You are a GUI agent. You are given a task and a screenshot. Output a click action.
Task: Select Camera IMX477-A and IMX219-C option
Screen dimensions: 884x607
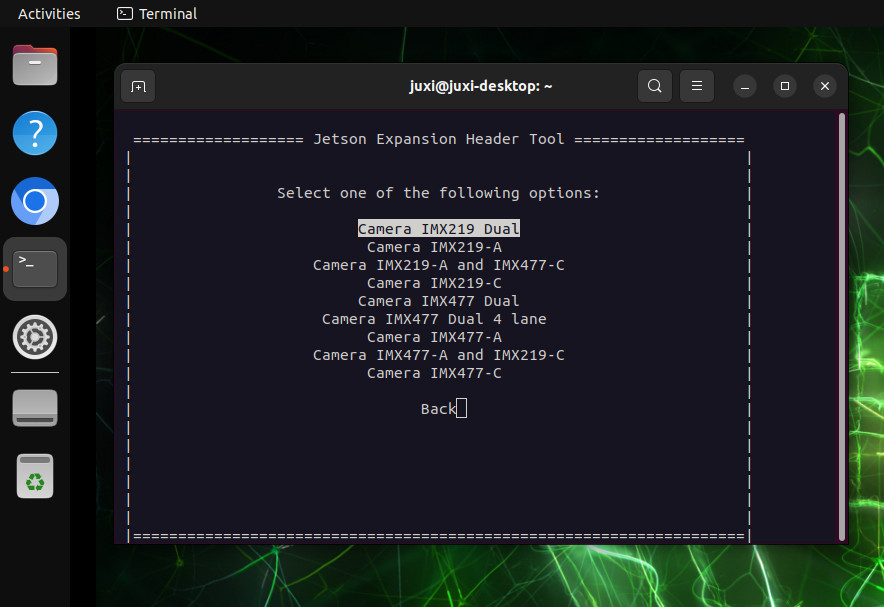pyautogui.click(x=439, y=355)
